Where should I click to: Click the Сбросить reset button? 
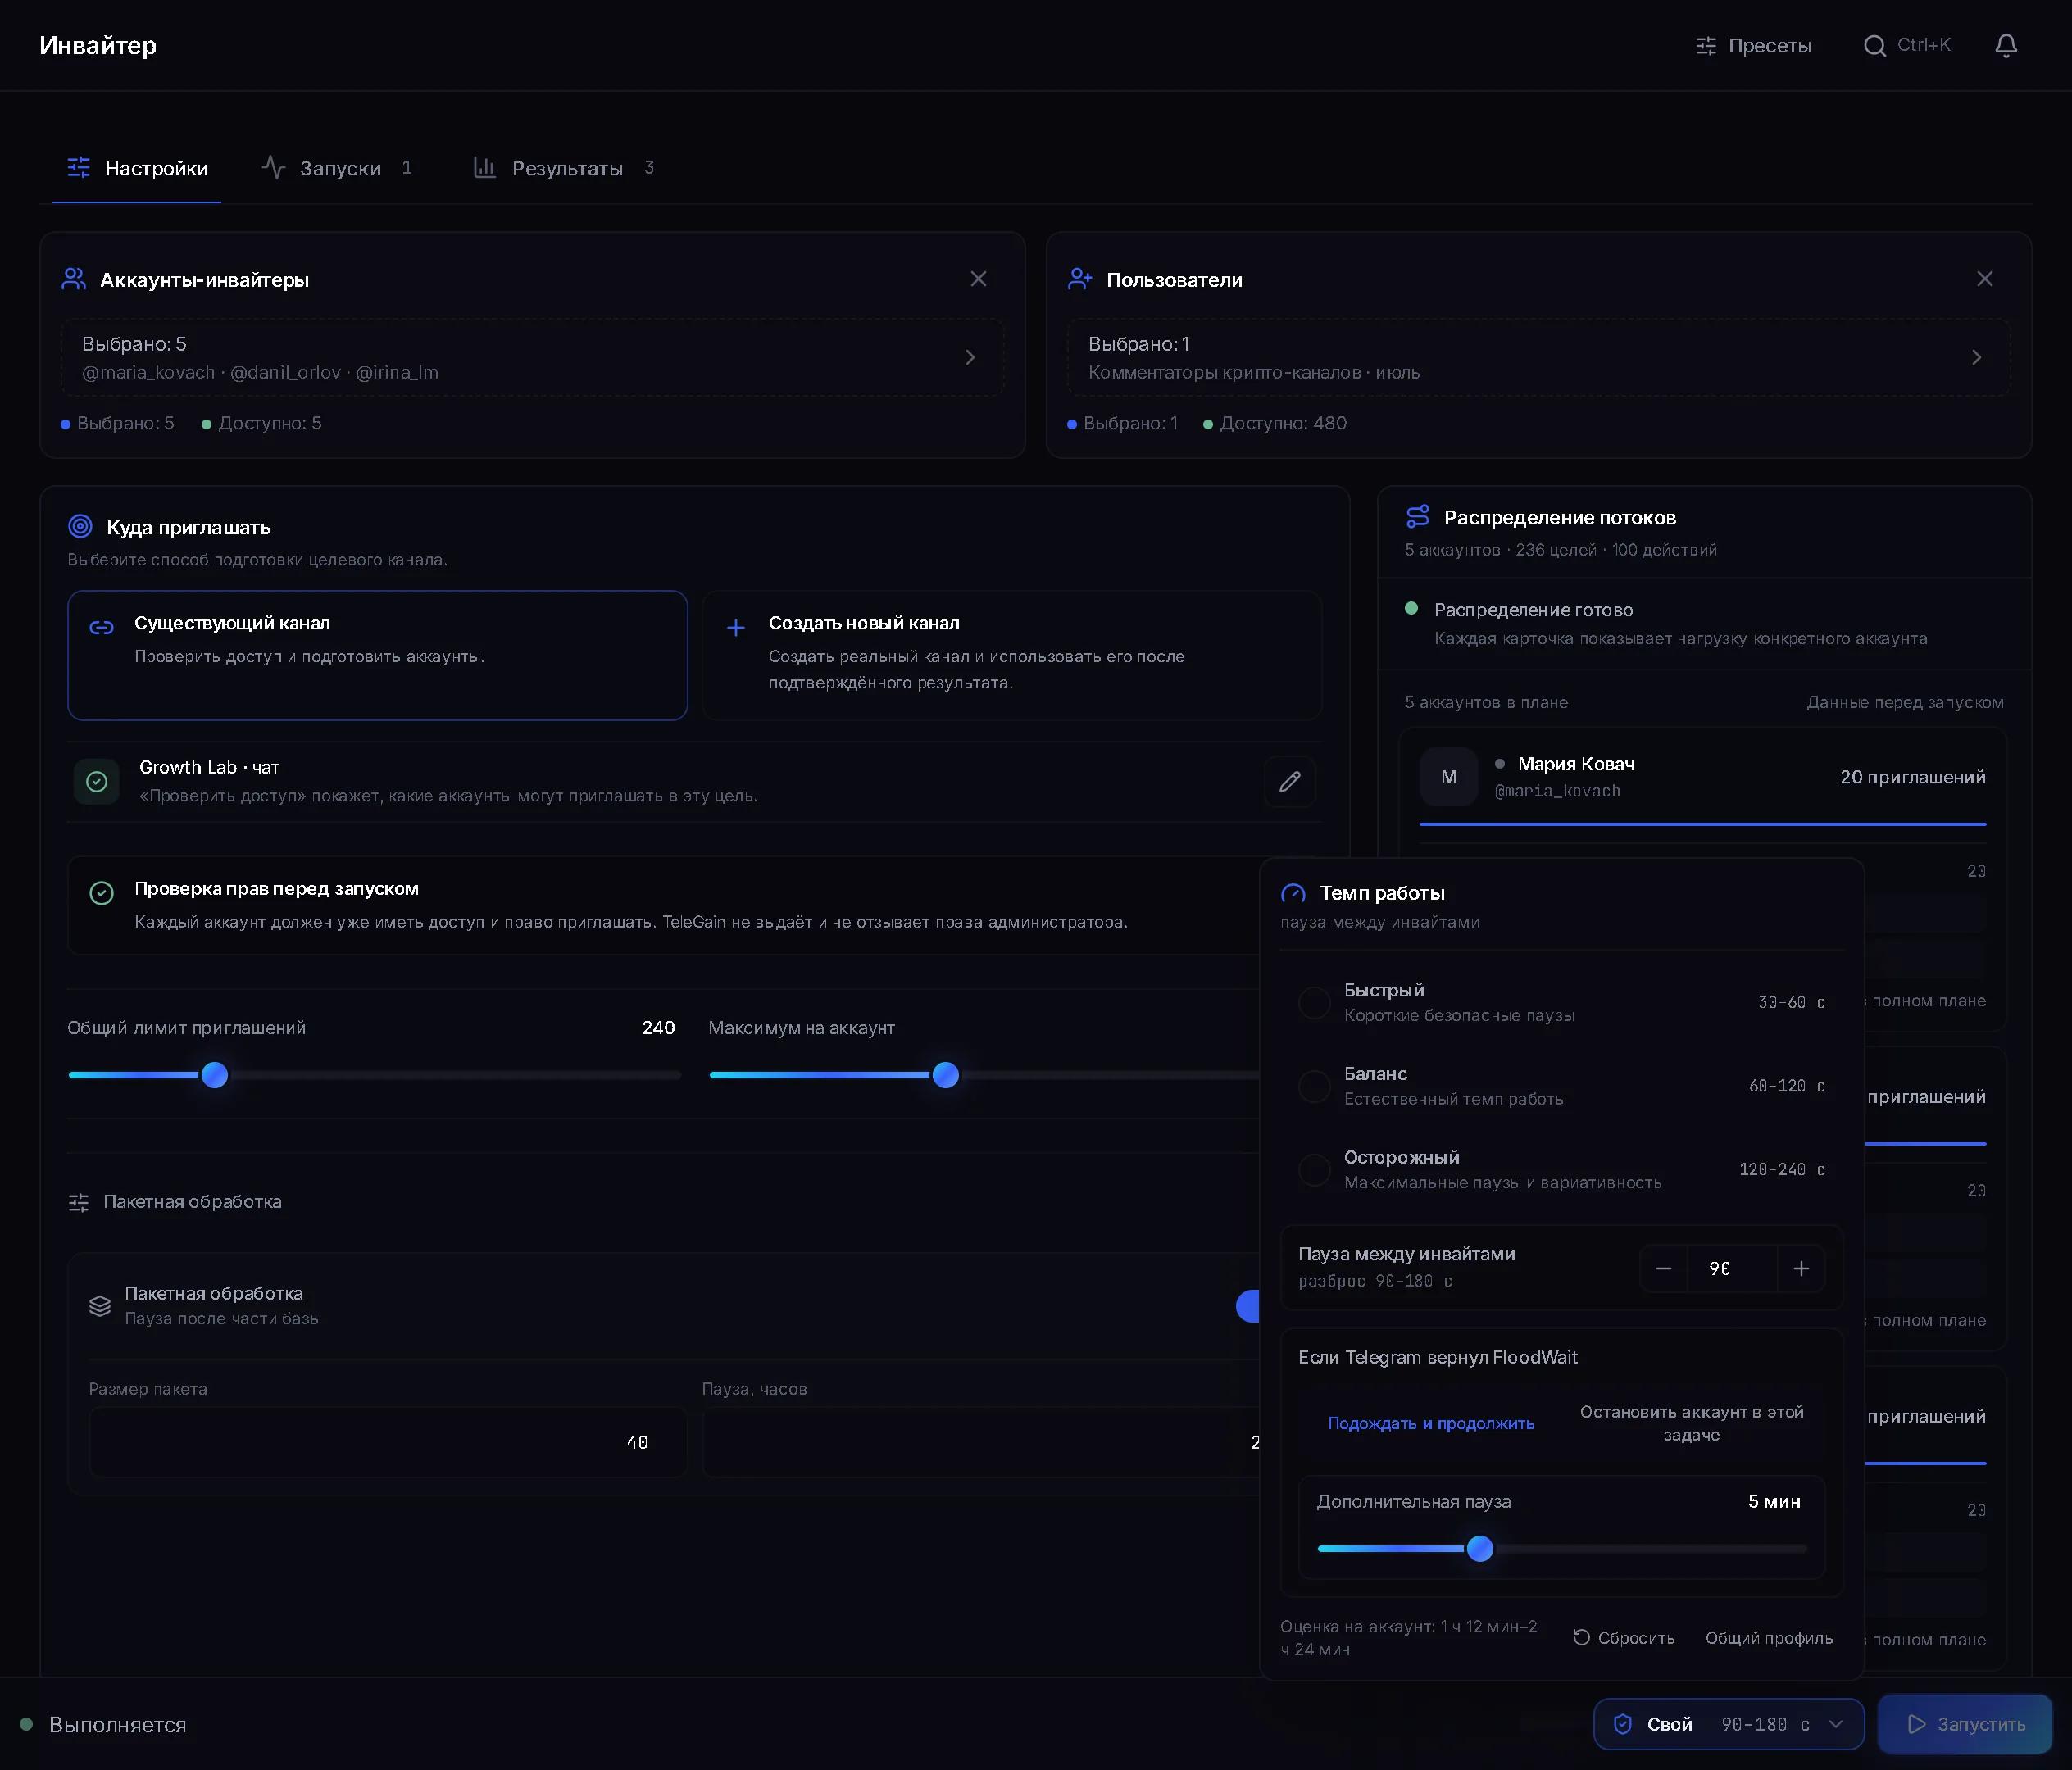pyautogui.click(x=1624, y=1638)
